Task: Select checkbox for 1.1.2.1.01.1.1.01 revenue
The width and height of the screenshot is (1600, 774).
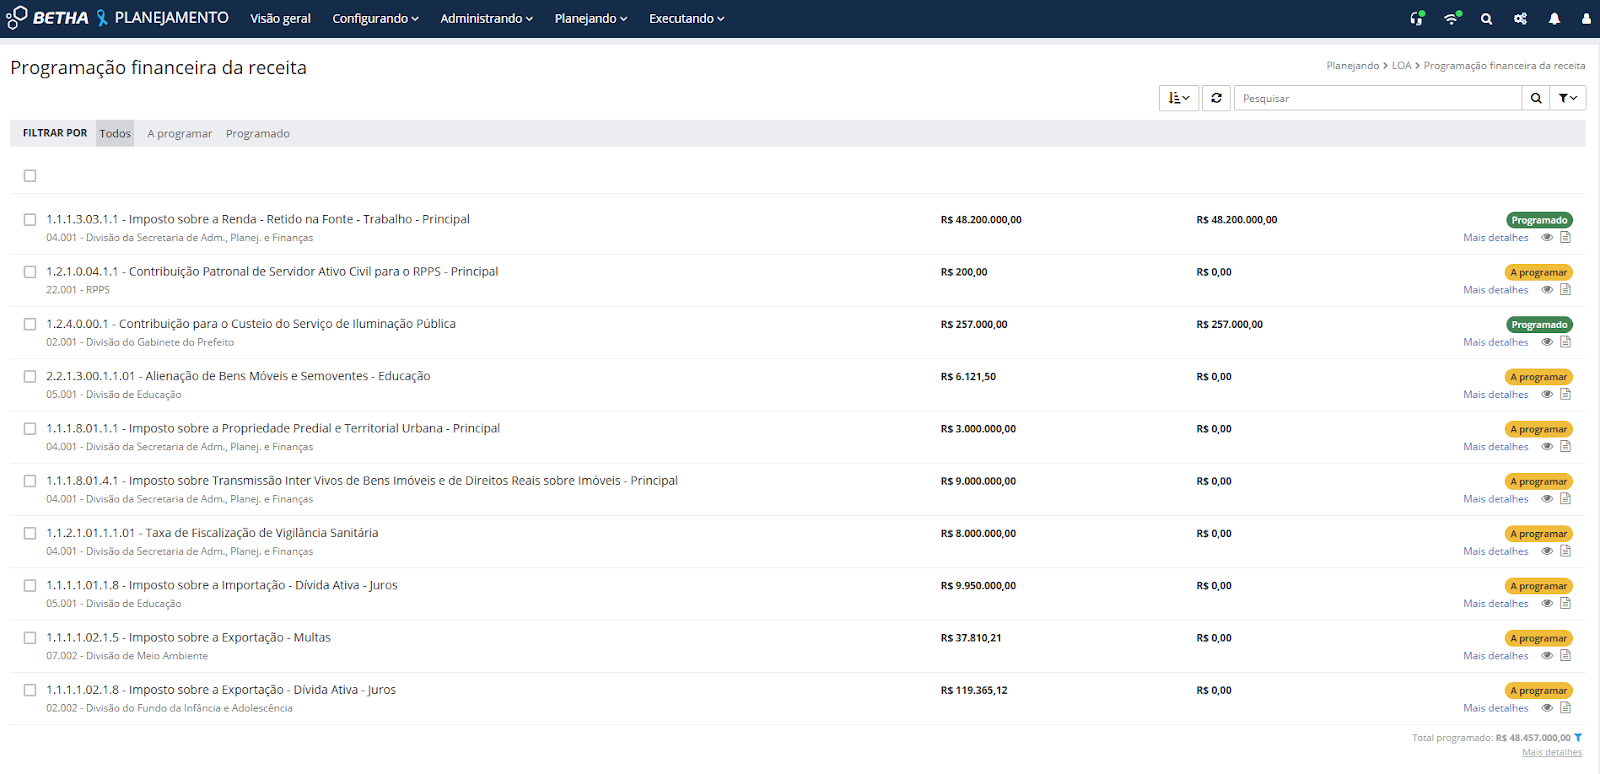Action: click(x=30, y=533)
